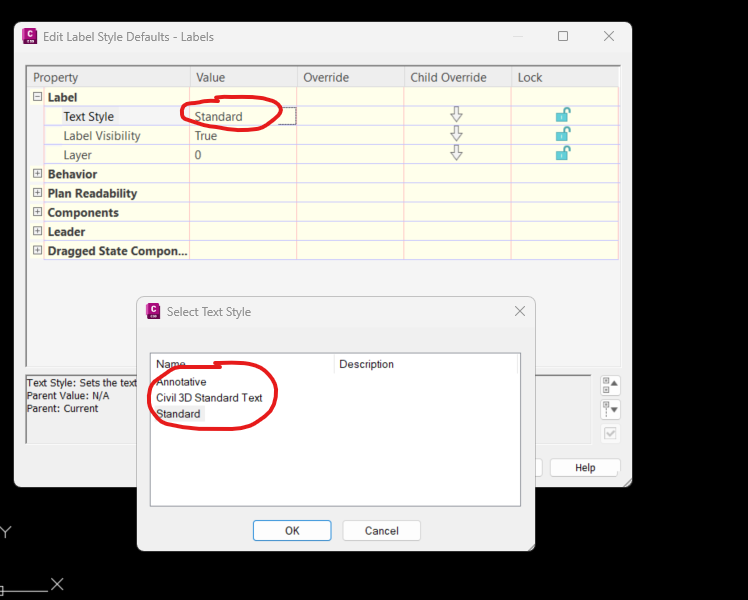Expand the Plan Readability category
The height and width of the screenshot is (600, 748).
(x=37, y=193)
